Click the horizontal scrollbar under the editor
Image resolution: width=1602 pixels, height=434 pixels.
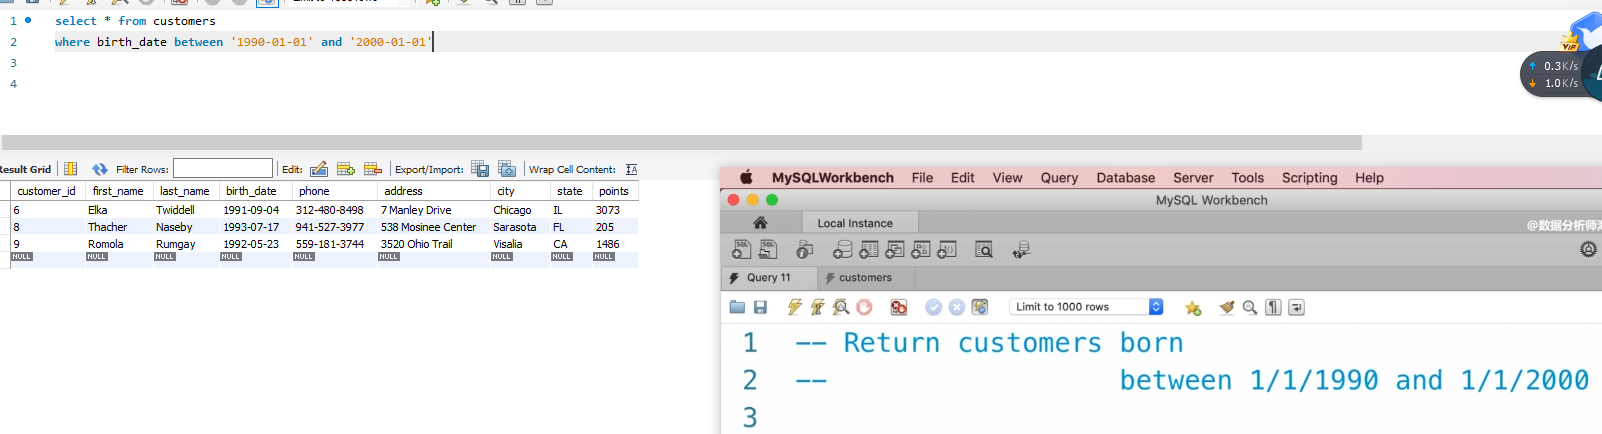click(x=682, y=142)
